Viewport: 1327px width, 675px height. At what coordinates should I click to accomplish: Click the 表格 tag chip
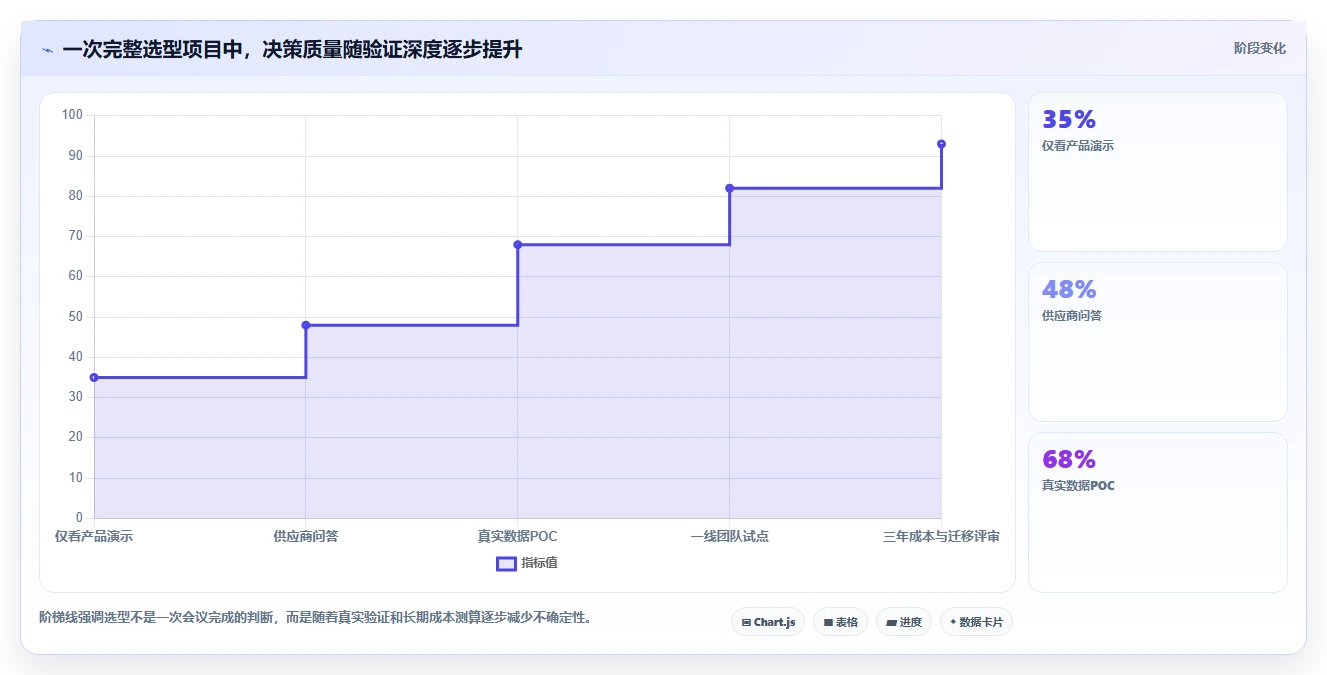840,622
